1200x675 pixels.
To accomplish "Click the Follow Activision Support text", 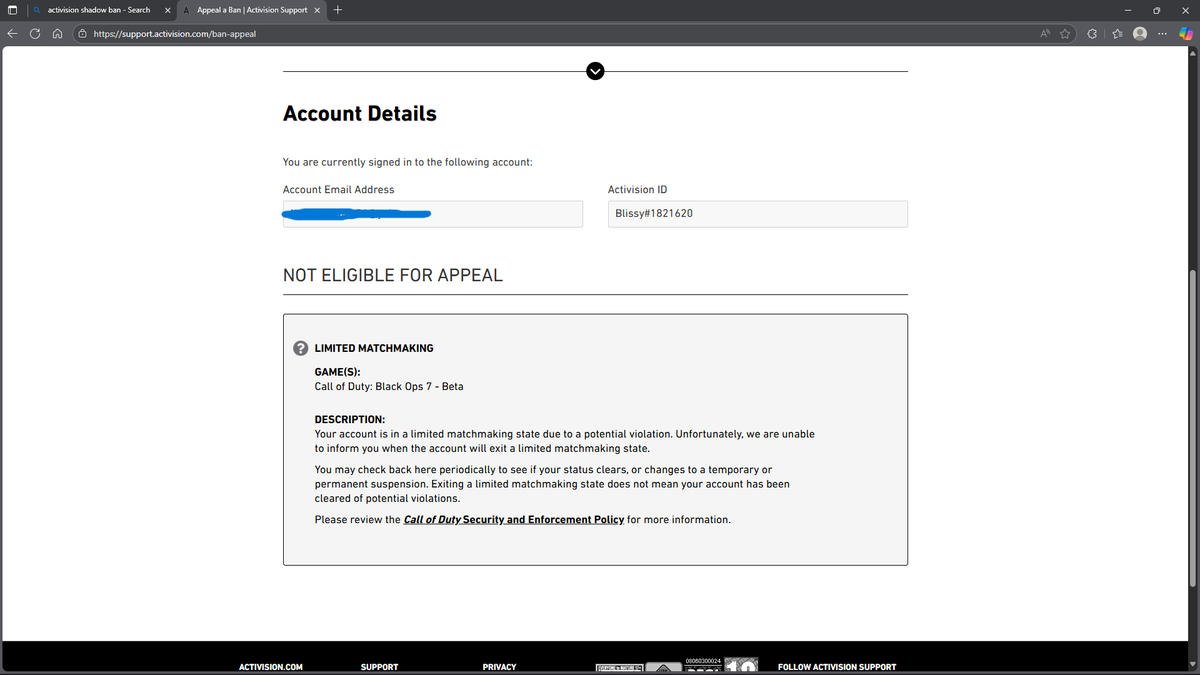I will (837, 667).
